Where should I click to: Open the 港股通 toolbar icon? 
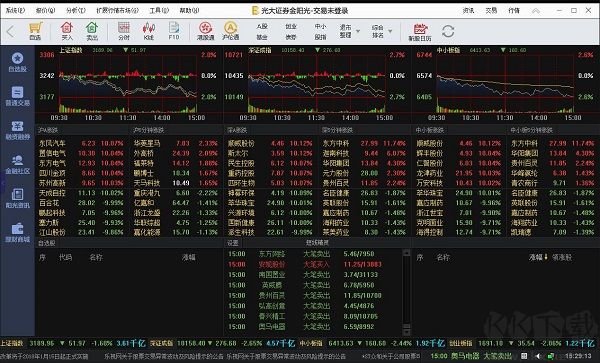point(205,31)
